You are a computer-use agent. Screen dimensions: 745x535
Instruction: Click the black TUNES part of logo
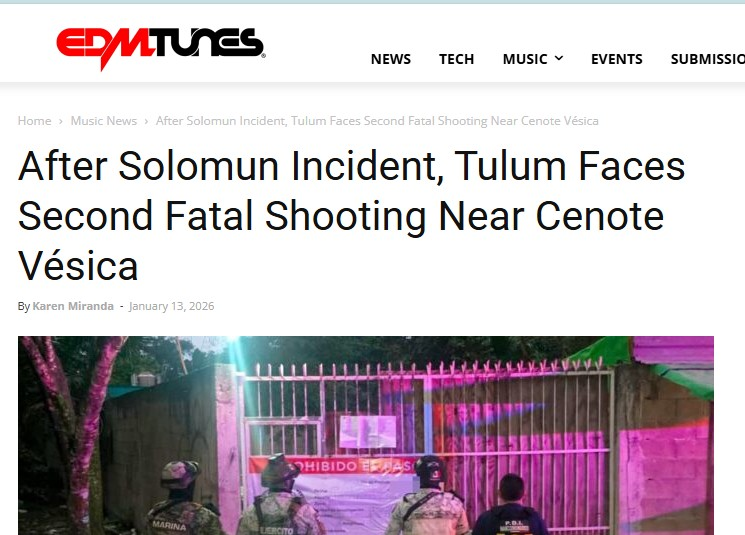[x=208, y=43]
